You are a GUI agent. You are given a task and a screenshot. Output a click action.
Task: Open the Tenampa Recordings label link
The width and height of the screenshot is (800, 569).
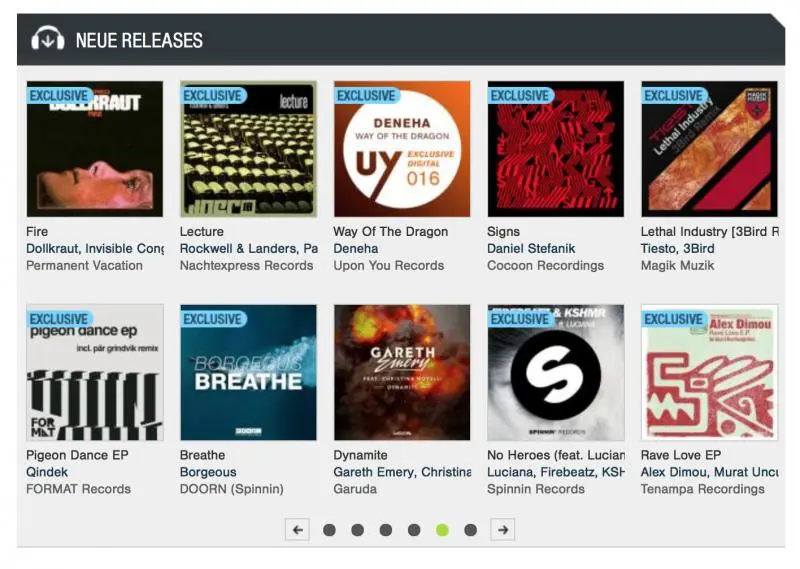pyautogui.click(x=703, y=489)
